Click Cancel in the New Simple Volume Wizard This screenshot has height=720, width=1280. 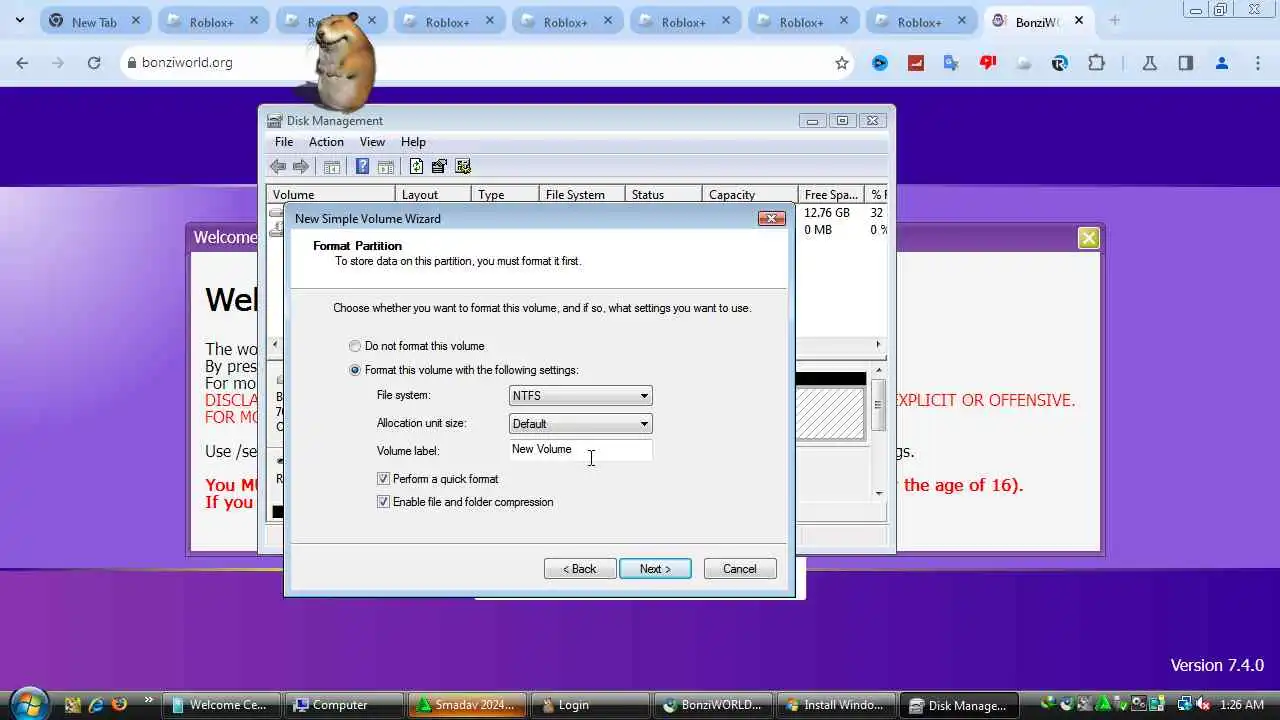tap(740, 569)
